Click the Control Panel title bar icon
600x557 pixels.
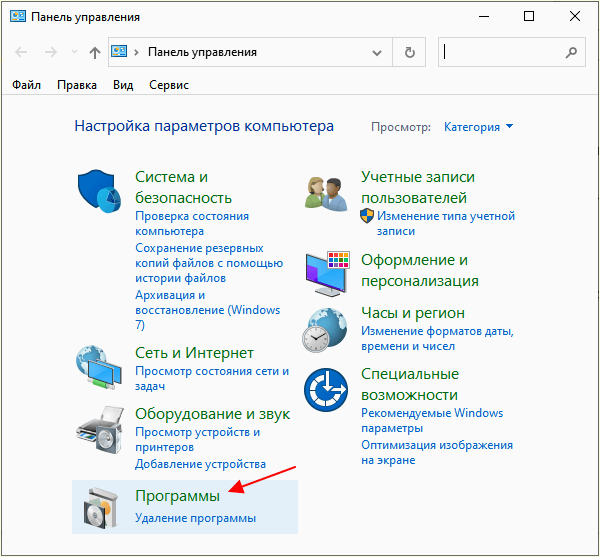18,16
